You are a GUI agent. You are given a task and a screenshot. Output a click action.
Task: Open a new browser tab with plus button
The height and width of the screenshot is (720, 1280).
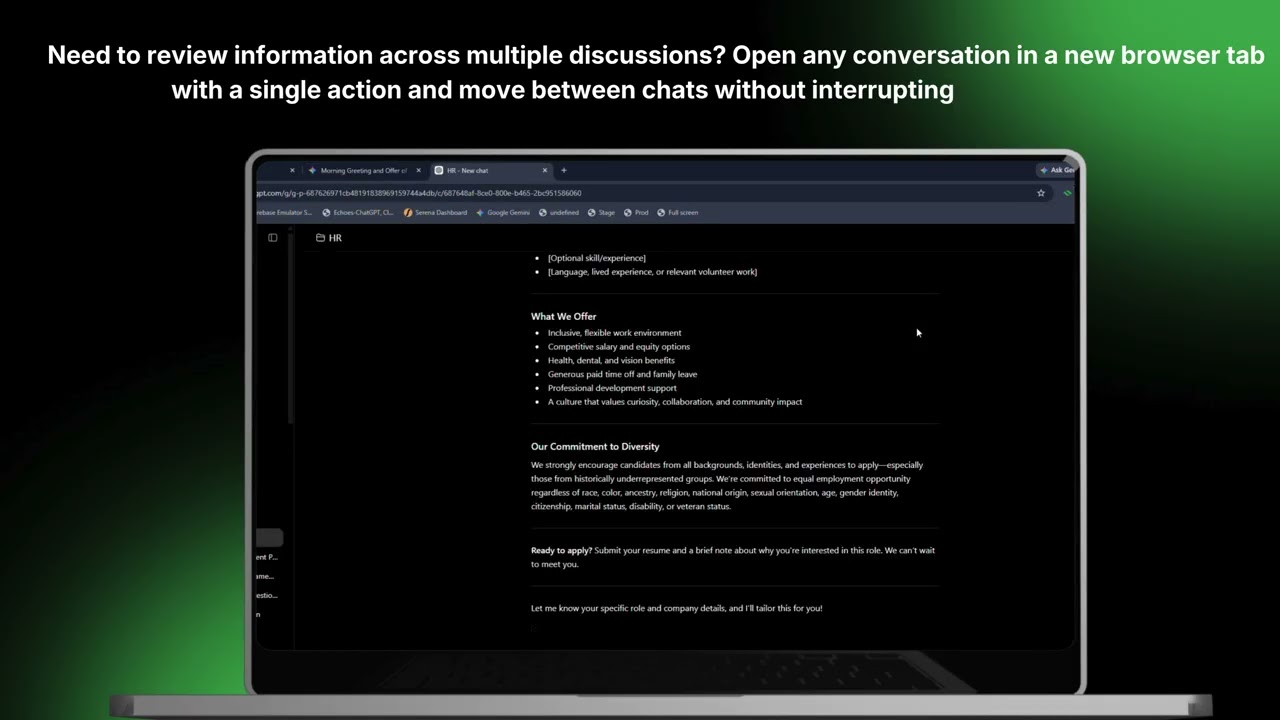(564, 171)
